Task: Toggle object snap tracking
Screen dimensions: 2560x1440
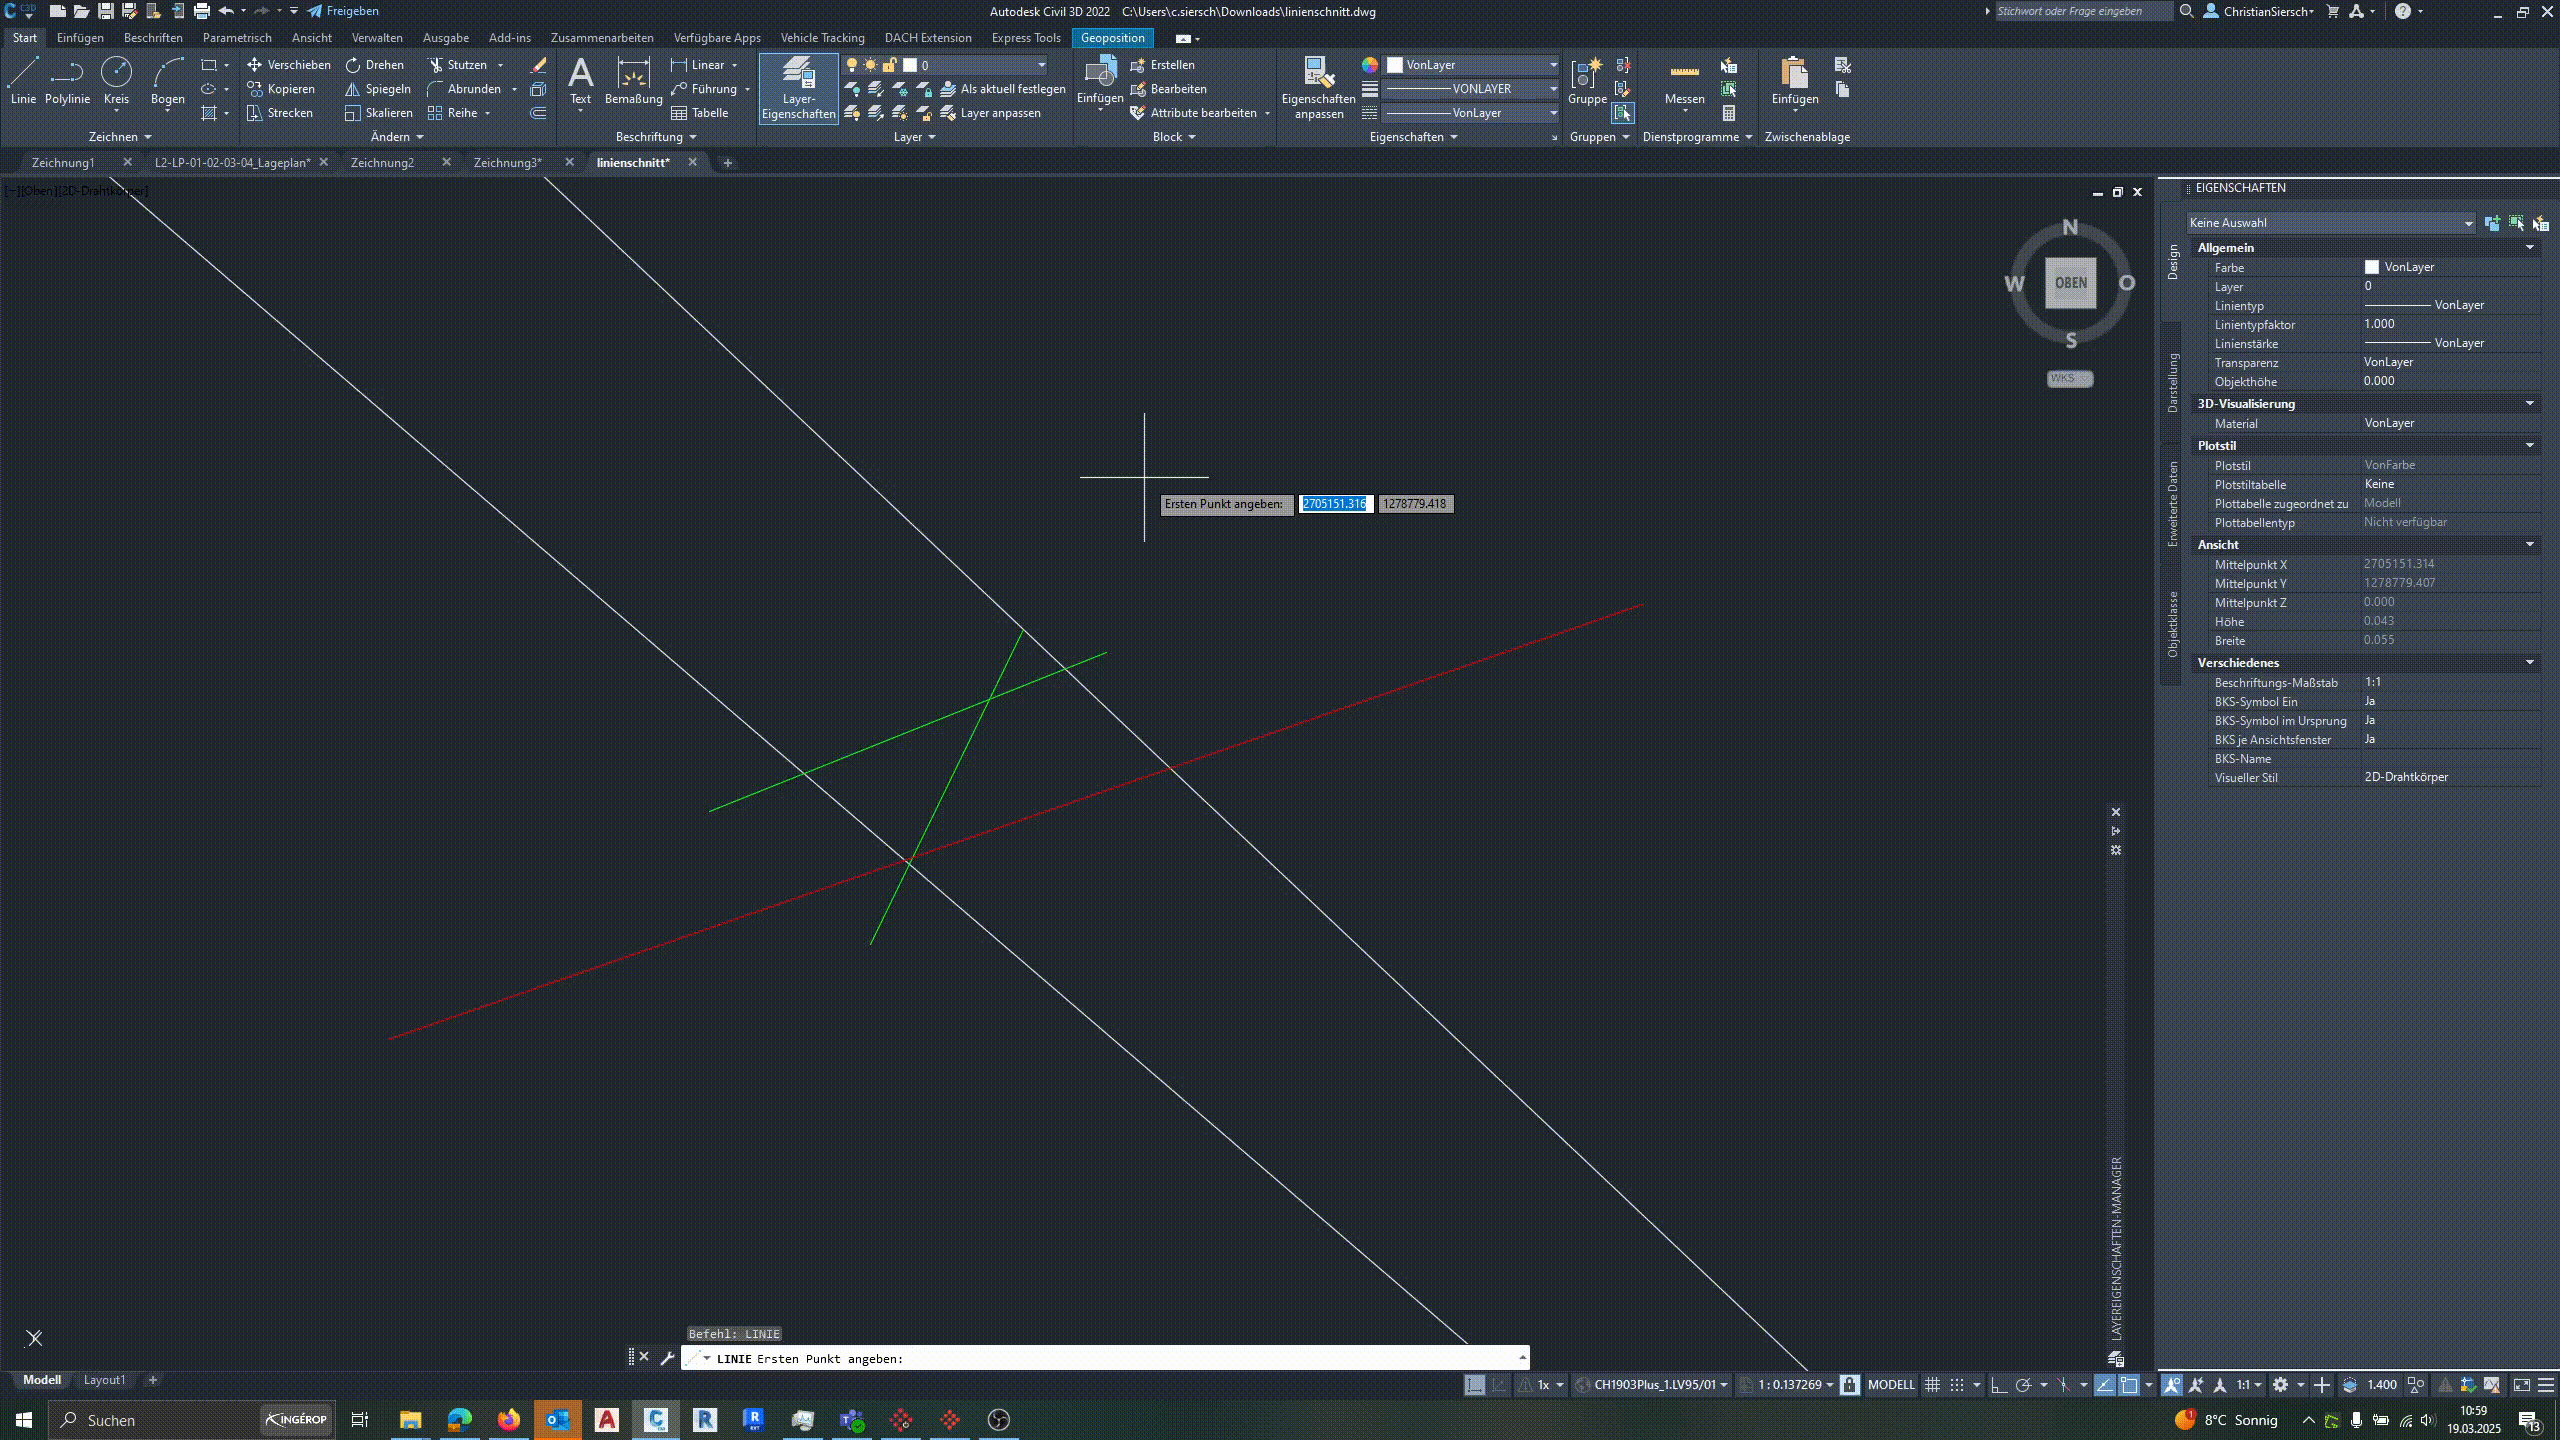Action: pos(2104,1385)
